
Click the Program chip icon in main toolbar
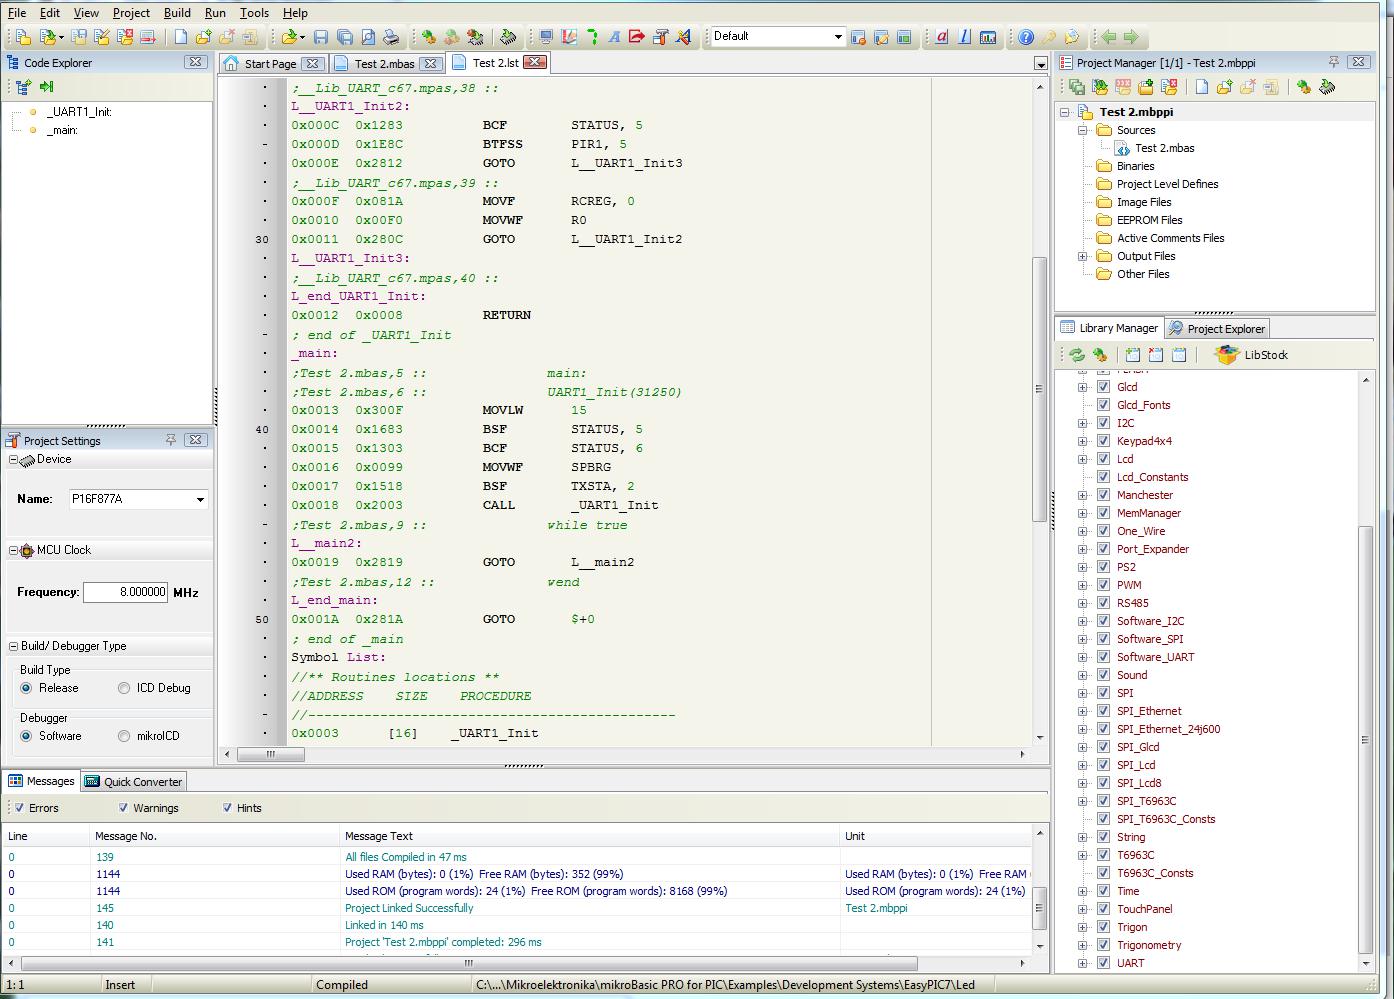coord(508,37)
